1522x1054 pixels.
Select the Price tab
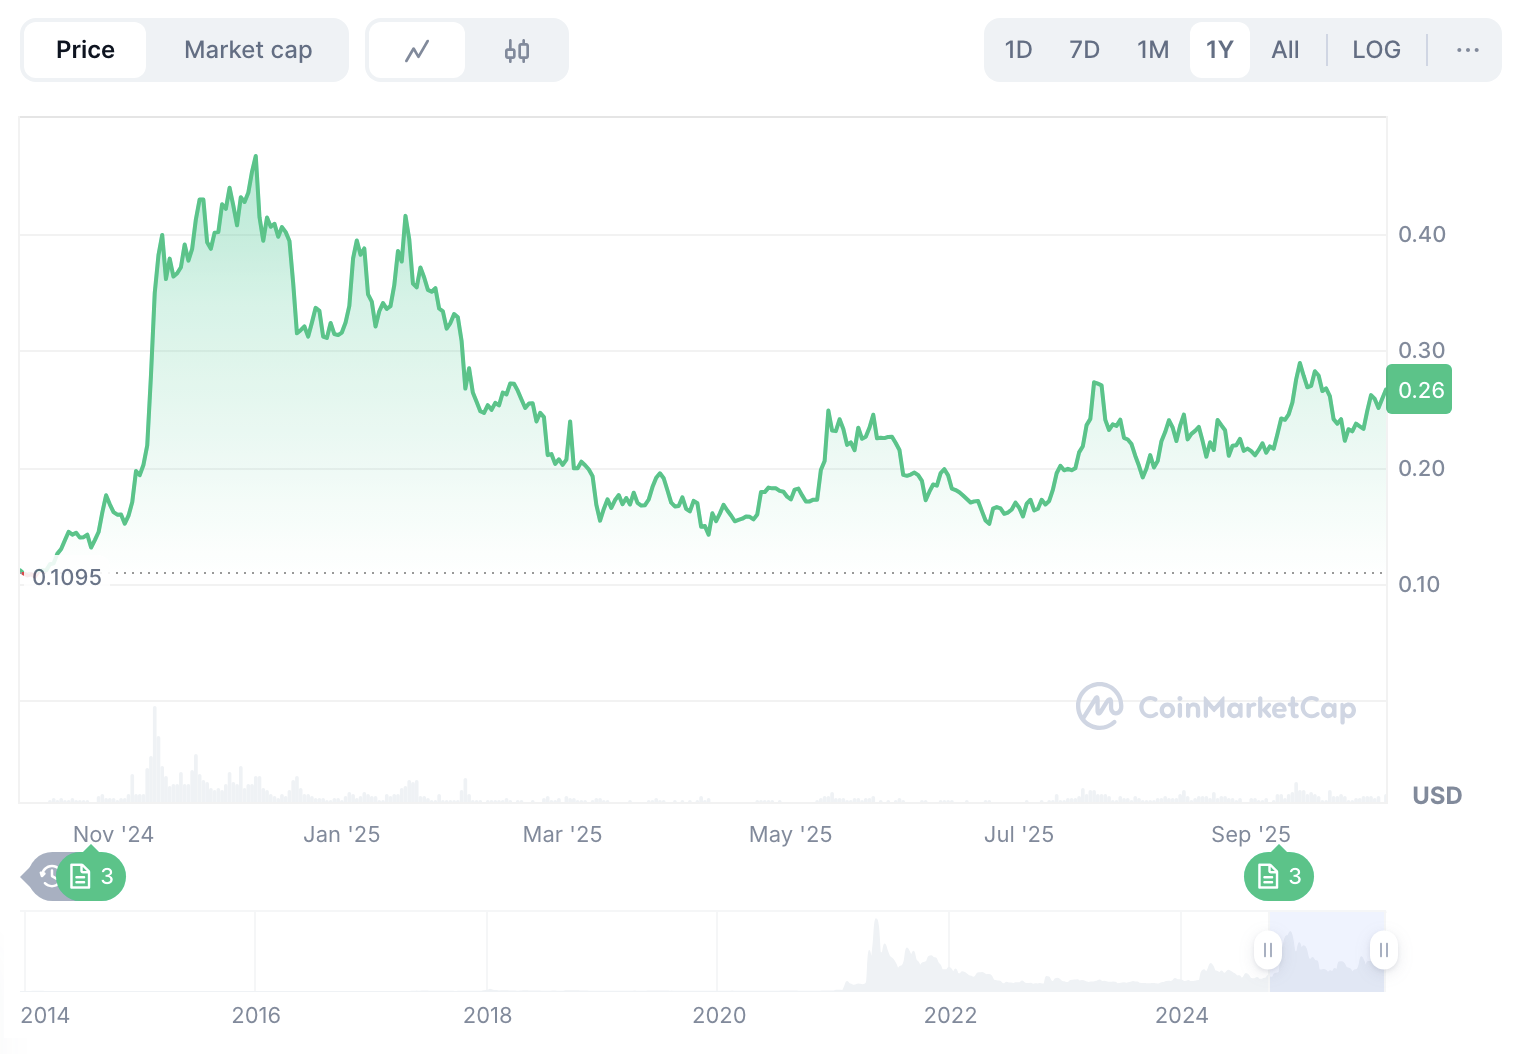pos(85,50)
